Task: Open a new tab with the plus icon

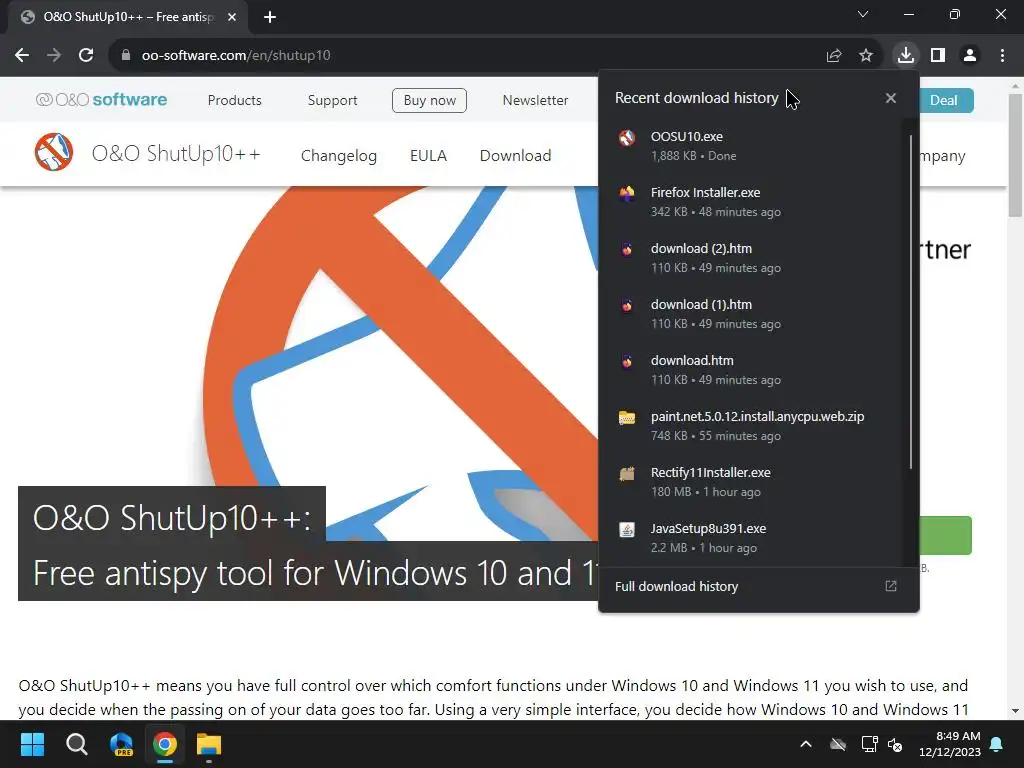Action: tap(270, 17)
